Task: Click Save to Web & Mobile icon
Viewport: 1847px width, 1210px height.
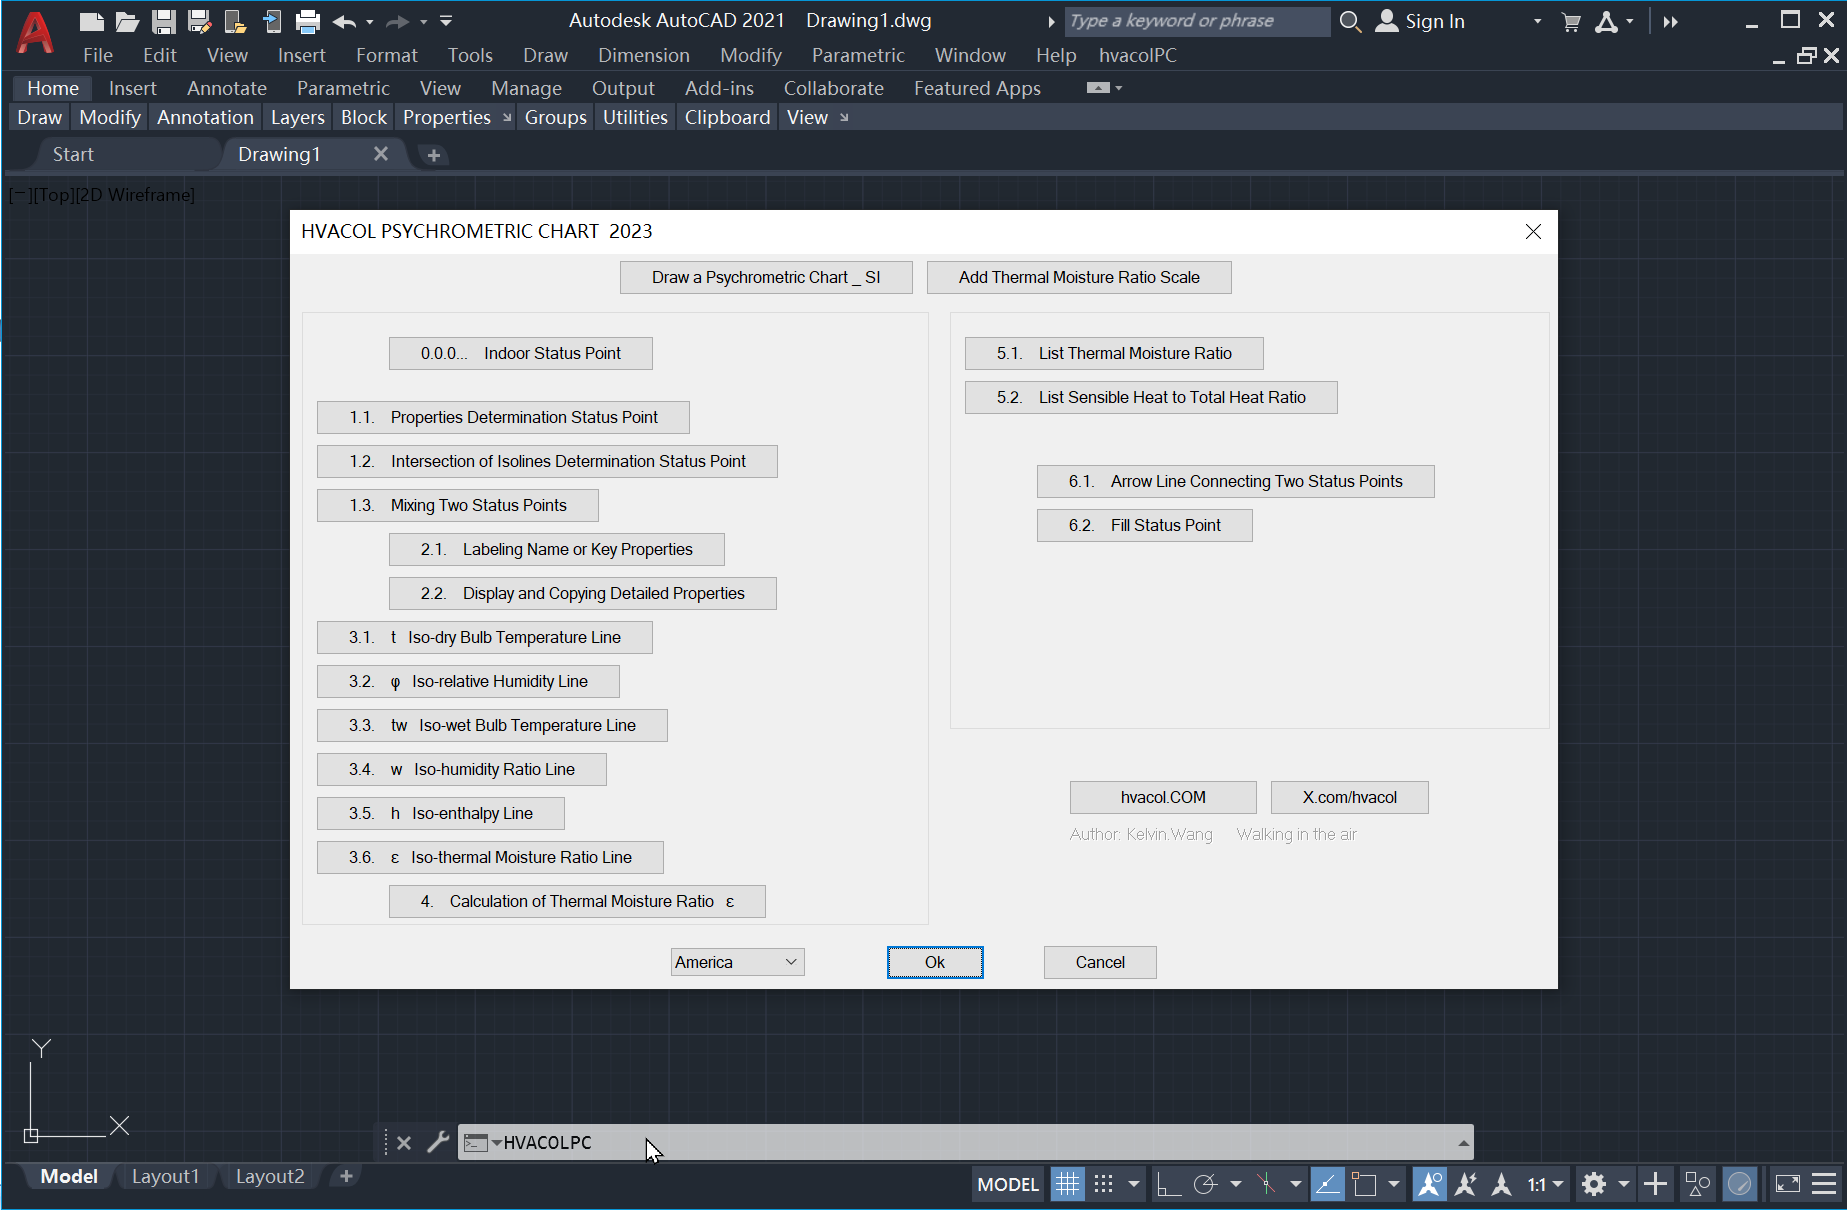Action: click(272, 21)
